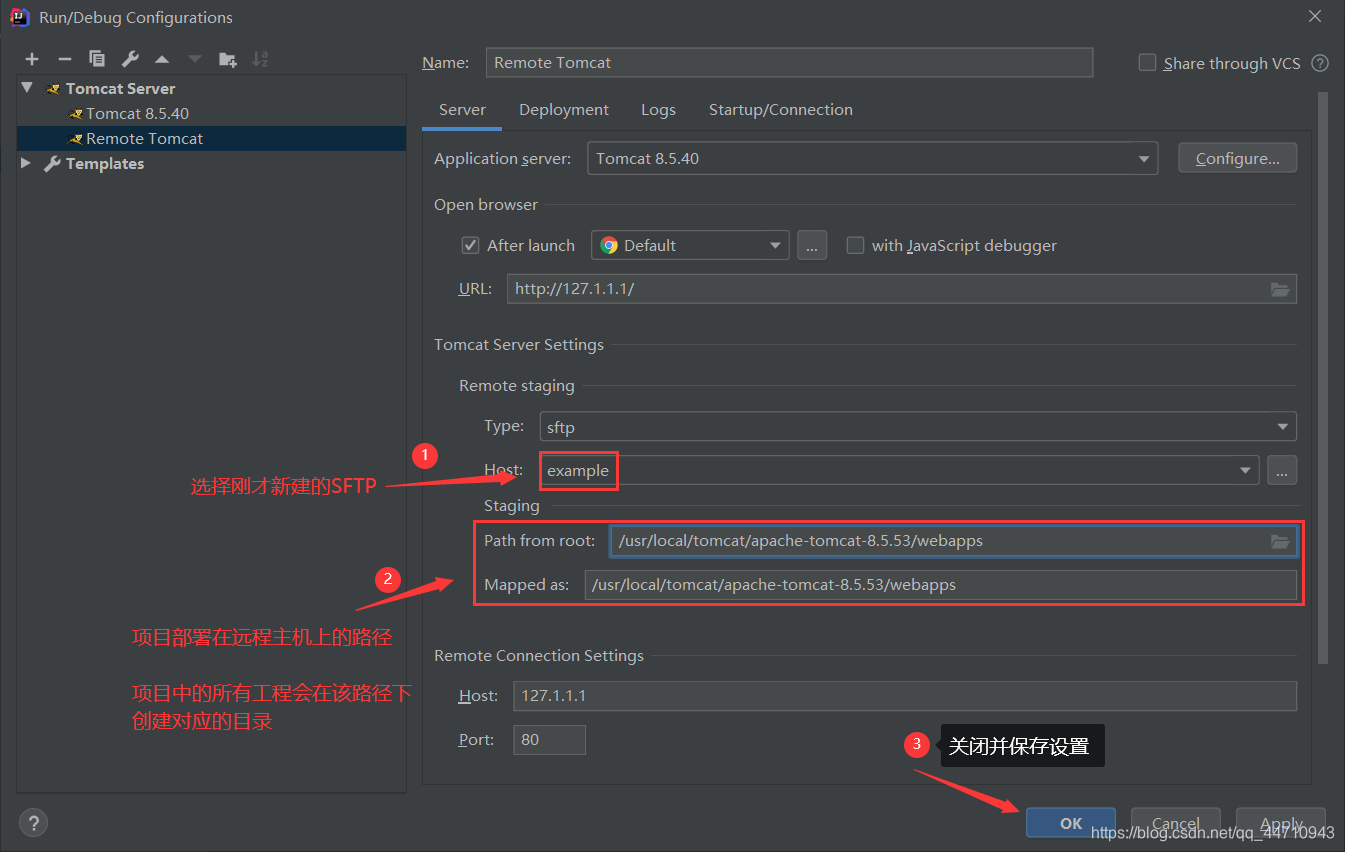
Task: Click the Apply button
Action: click(x=1281, y=823)
